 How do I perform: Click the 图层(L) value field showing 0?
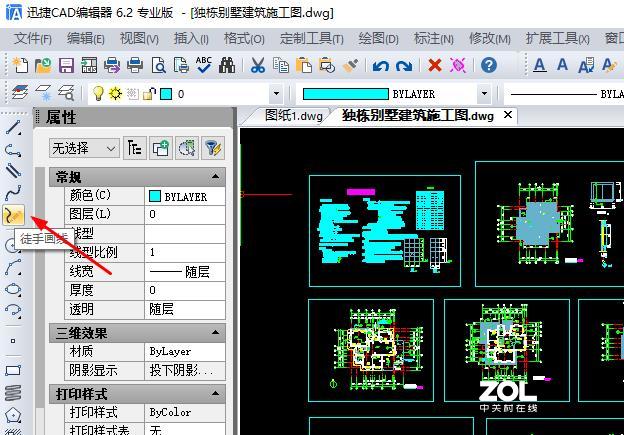185,214
